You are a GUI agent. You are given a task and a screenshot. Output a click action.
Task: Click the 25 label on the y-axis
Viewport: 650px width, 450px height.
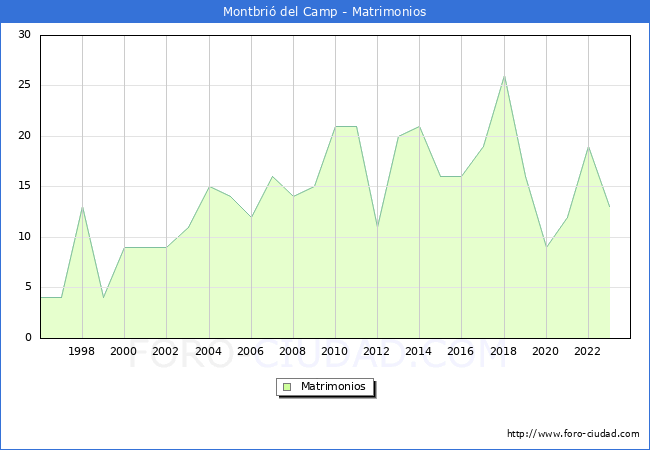[x=24, y=85]
